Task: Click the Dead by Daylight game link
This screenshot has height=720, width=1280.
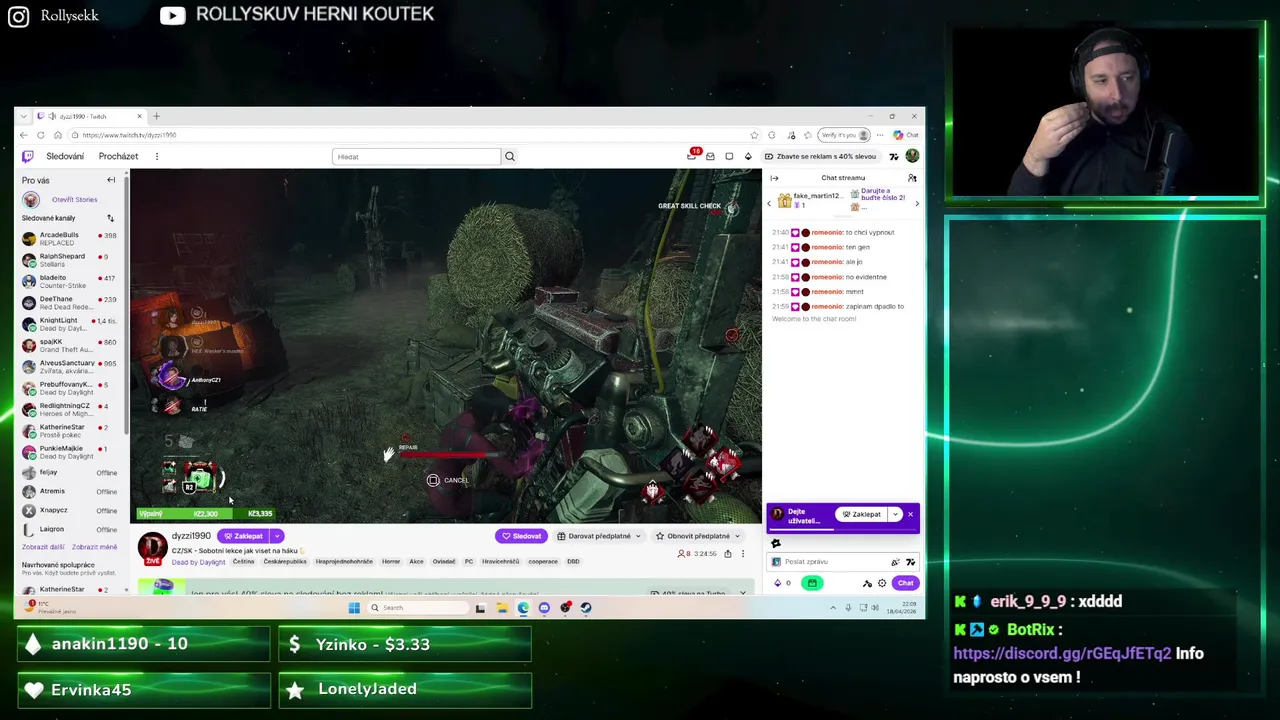Action: (198, 562)
